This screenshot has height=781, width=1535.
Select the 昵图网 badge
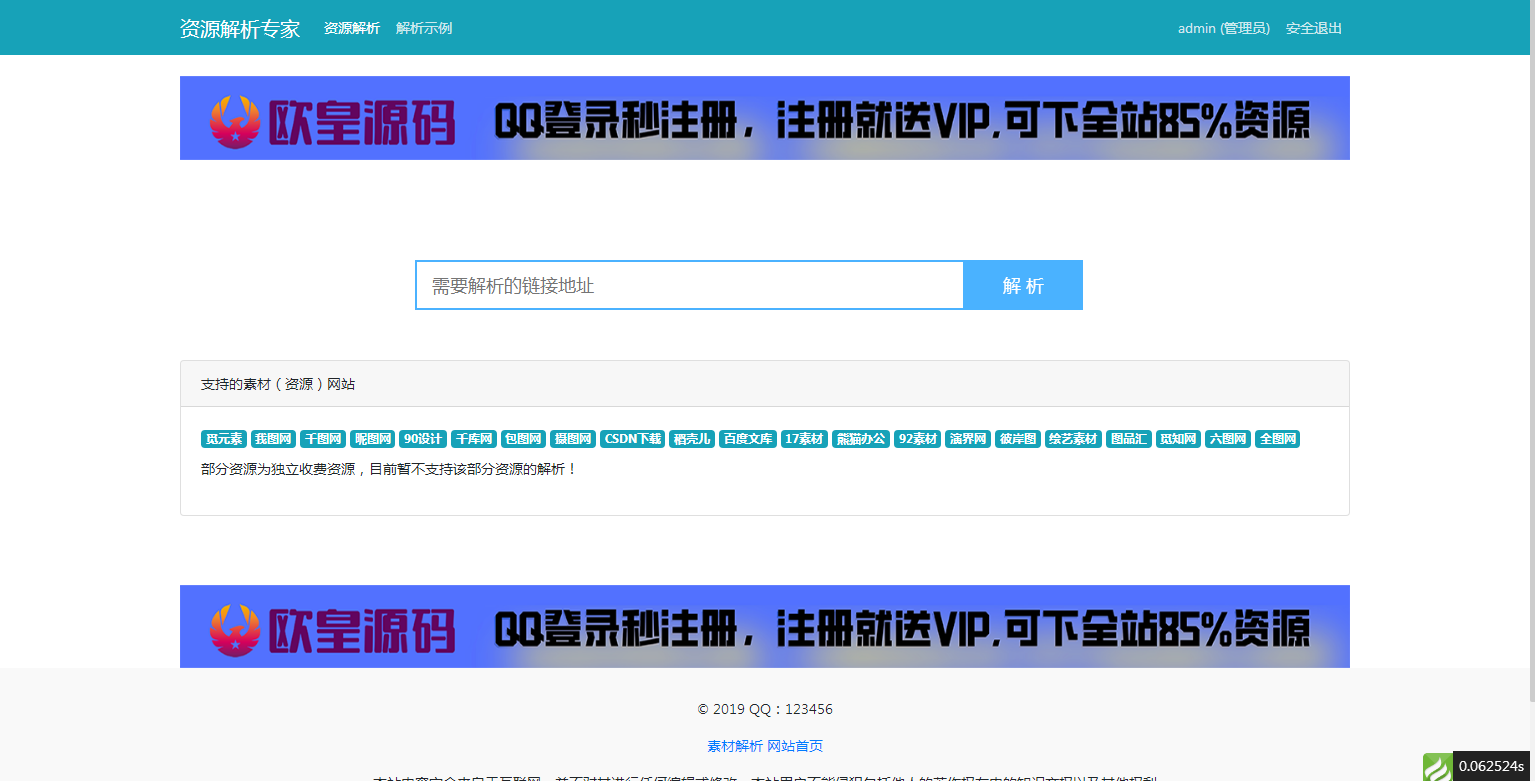pyautogui.click(x=371, y=438)
